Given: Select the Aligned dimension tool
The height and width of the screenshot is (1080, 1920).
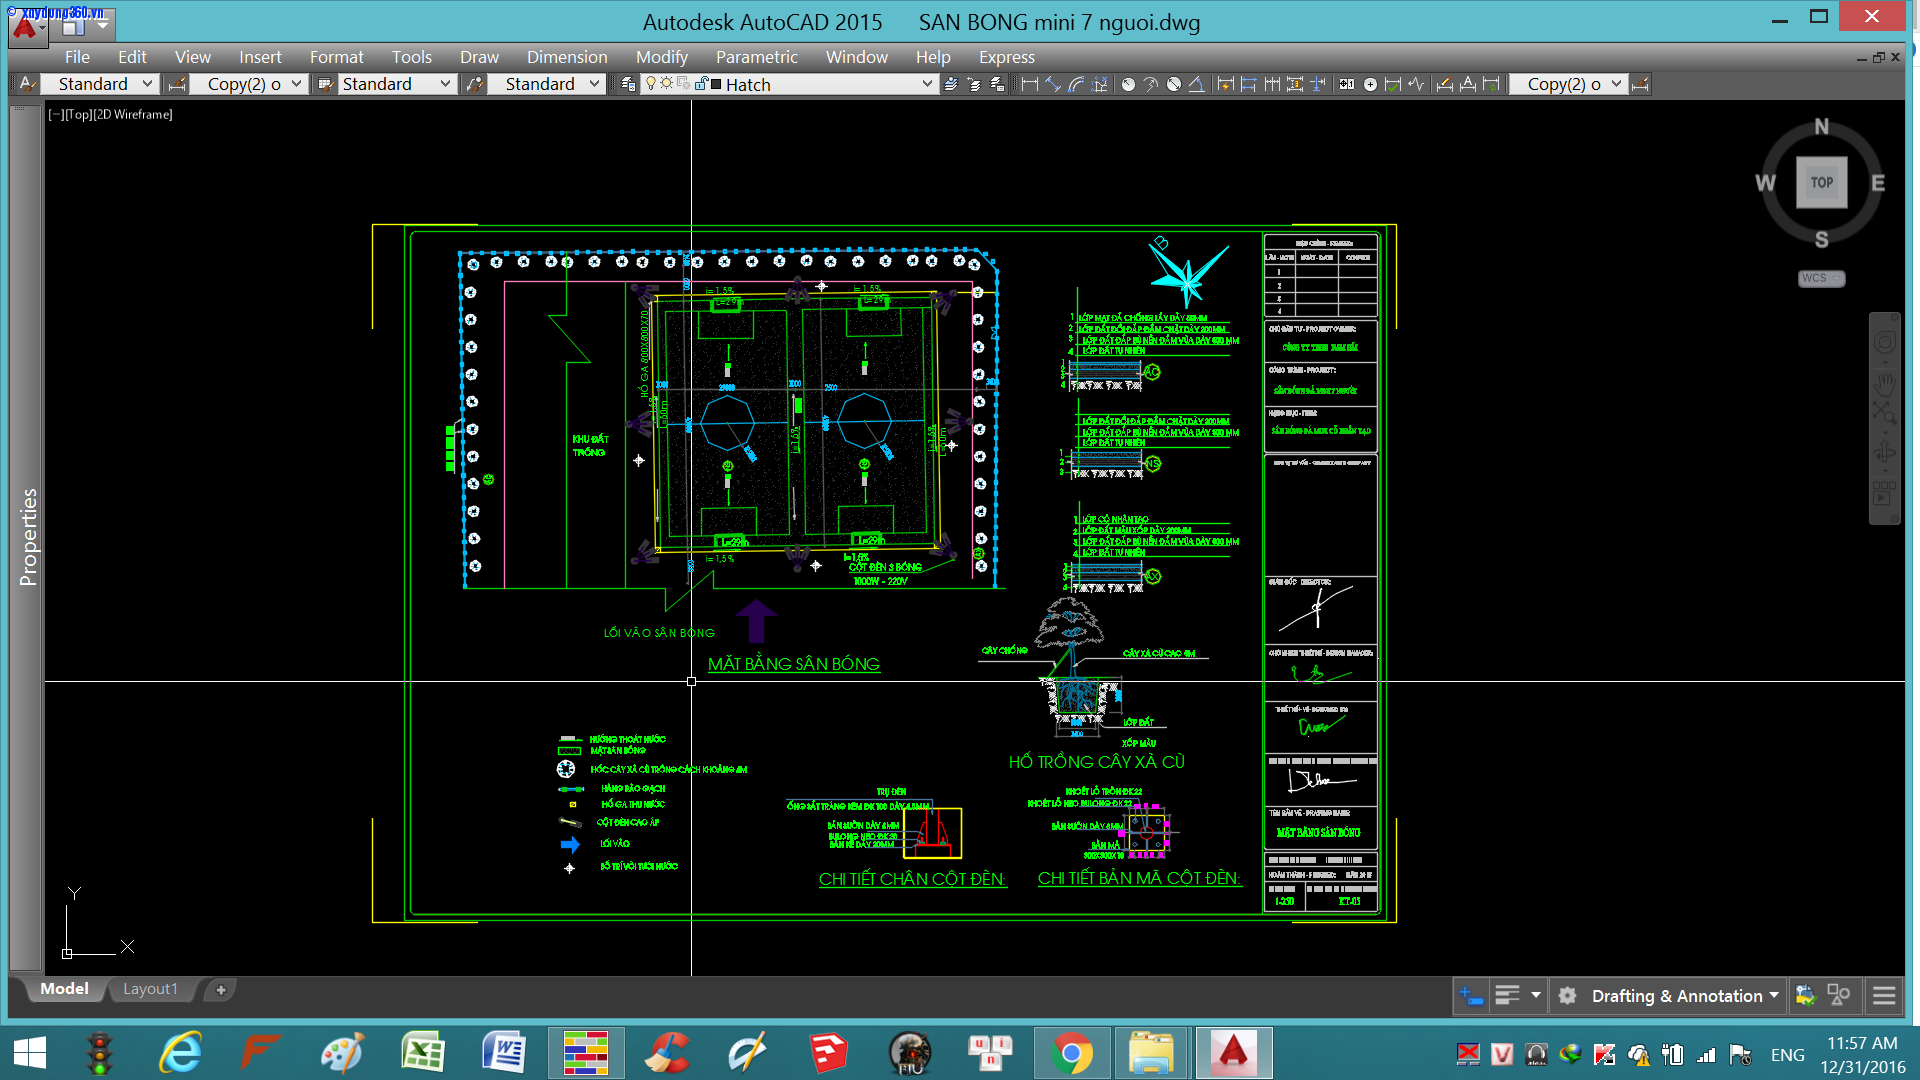Looking at the screenshot, I should tap(1053, 84).
